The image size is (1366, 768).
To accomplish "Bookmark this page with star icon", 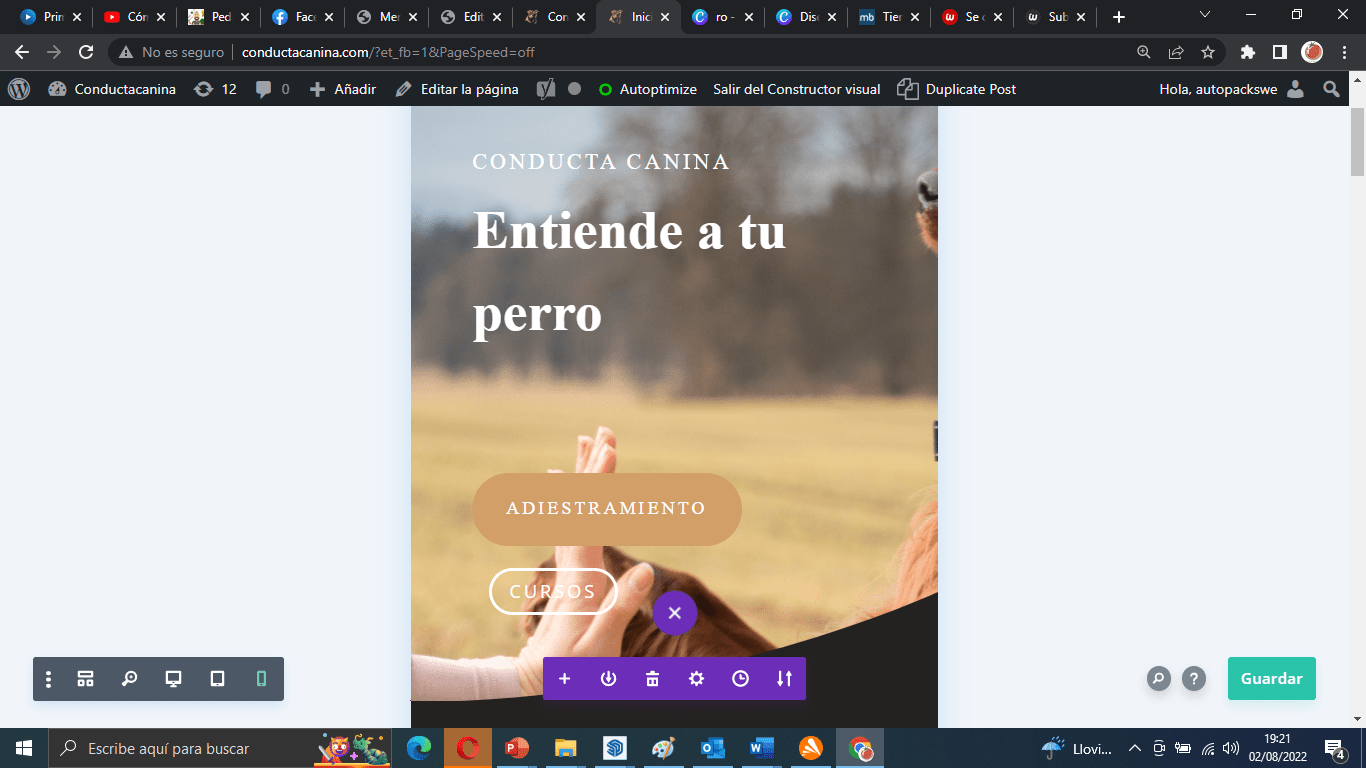I will [x=1208, y=52].
